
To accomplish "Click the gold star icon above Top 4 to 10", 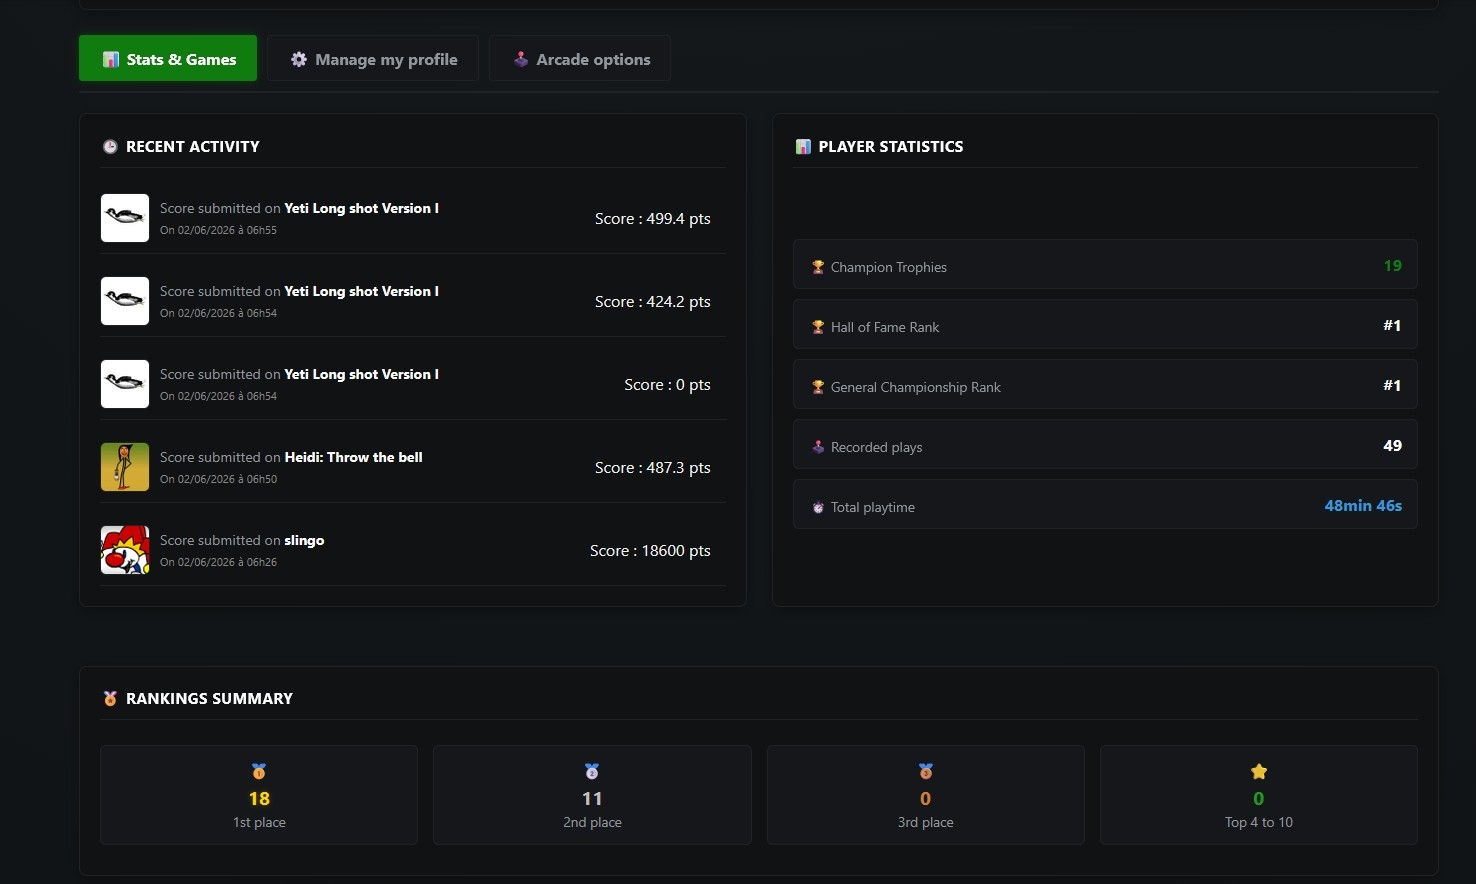I will [1259, 771].
